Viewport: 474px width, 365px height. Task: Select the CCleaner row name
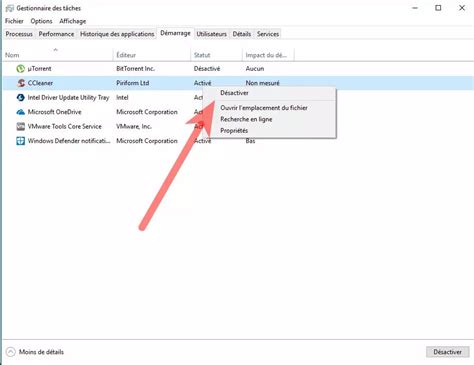40,83
